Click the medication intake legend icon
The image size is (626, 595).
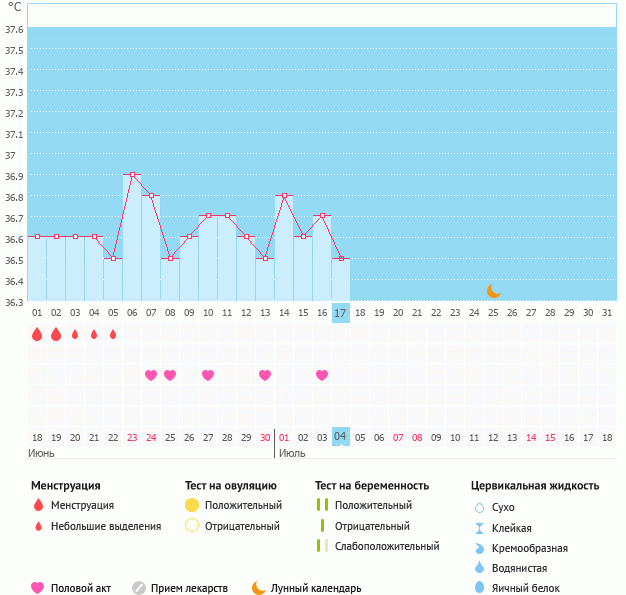(139, 588)
